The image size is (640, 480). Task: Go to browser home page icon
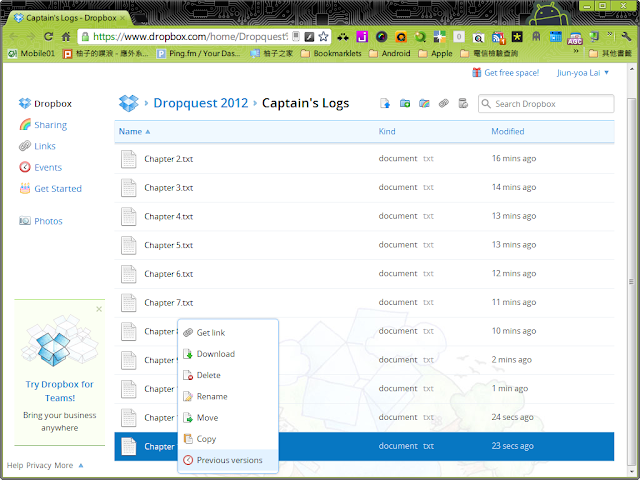[x=66, y=37]
